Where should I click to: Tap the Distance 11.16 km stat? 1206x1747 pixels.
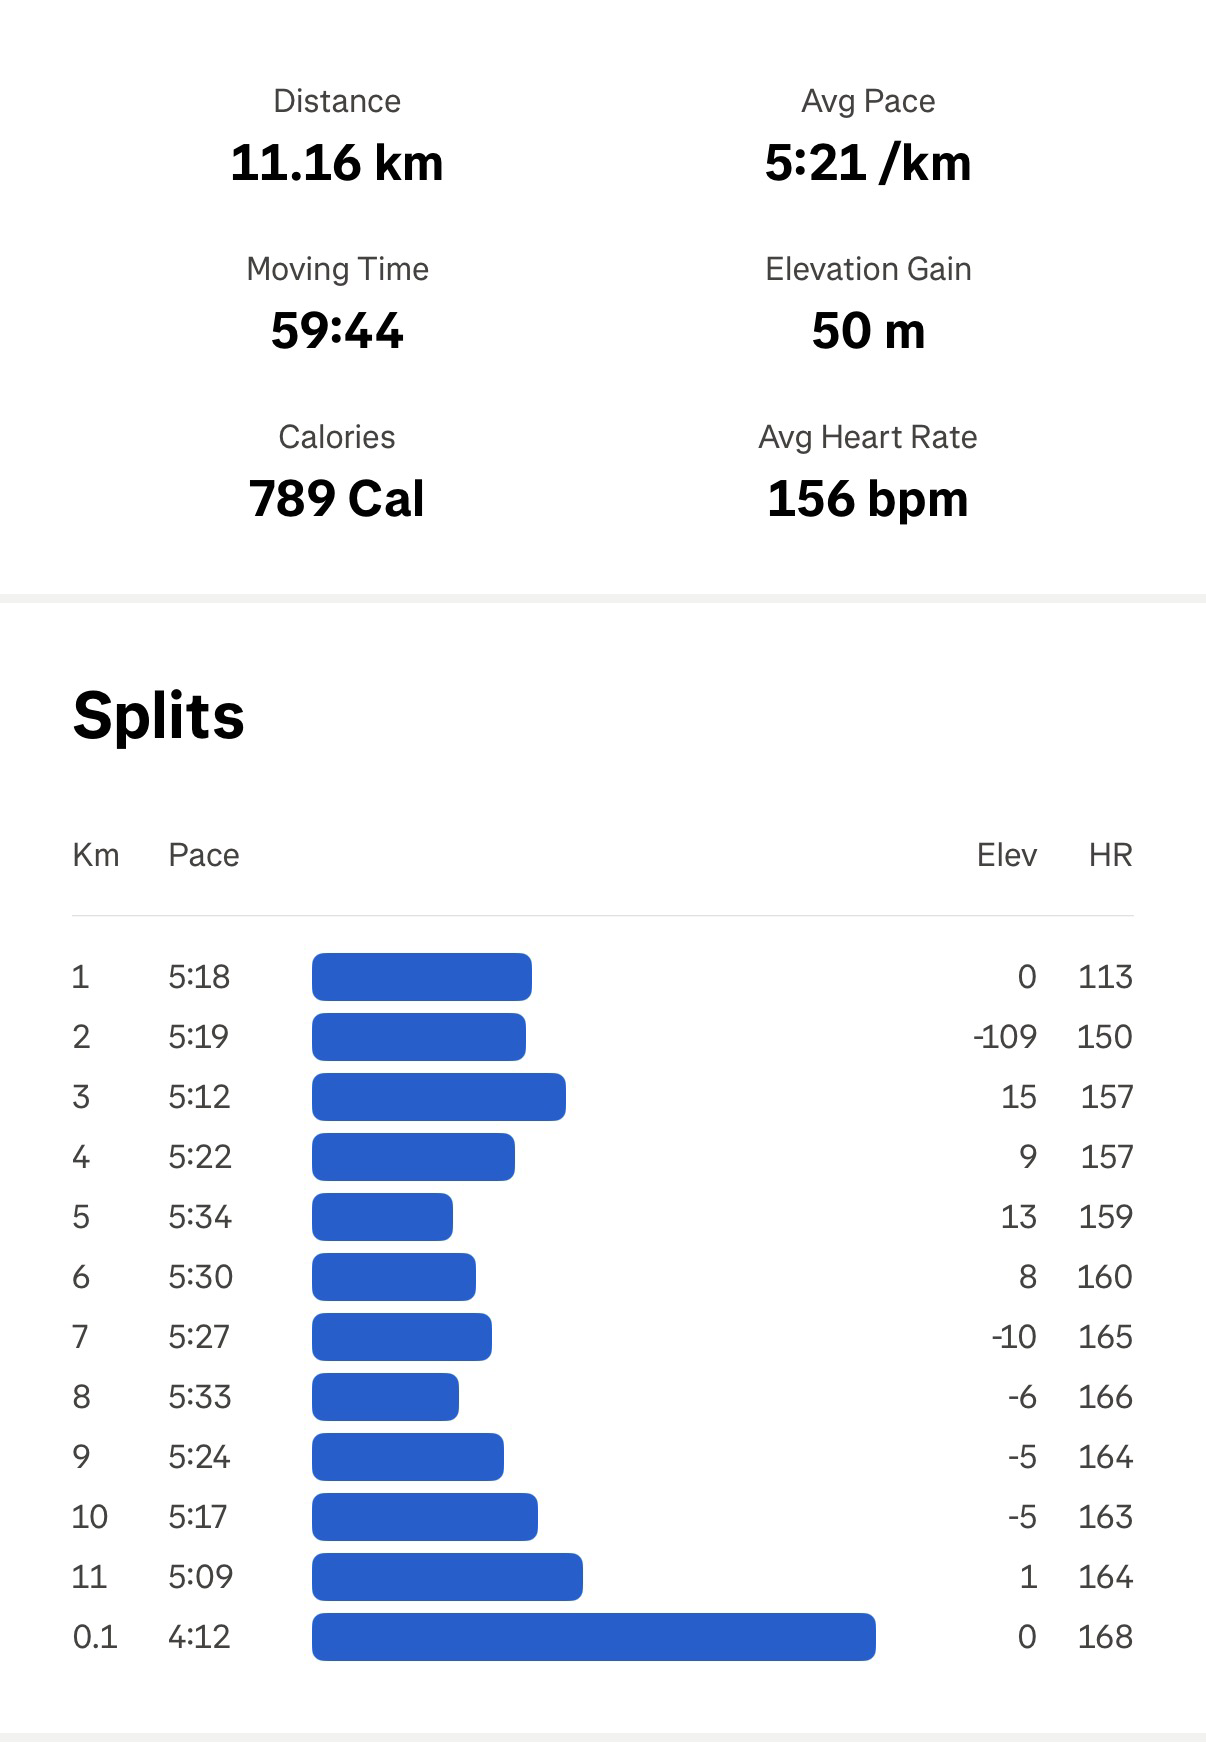[x=337, y=162]
